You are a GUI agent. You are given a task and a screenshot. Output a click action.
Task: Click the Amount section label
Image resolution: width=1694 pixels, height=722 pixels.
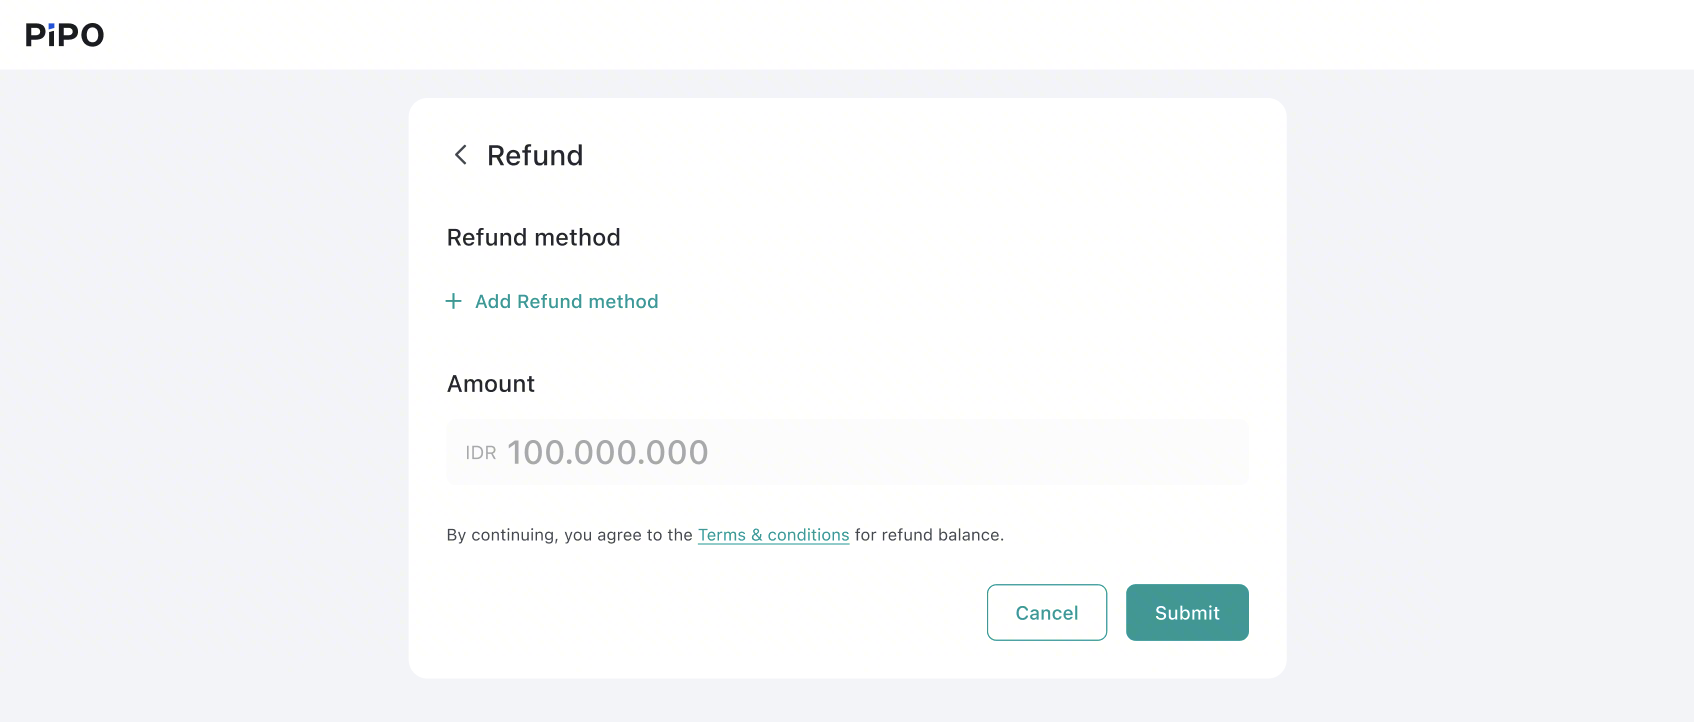(490, 384)
